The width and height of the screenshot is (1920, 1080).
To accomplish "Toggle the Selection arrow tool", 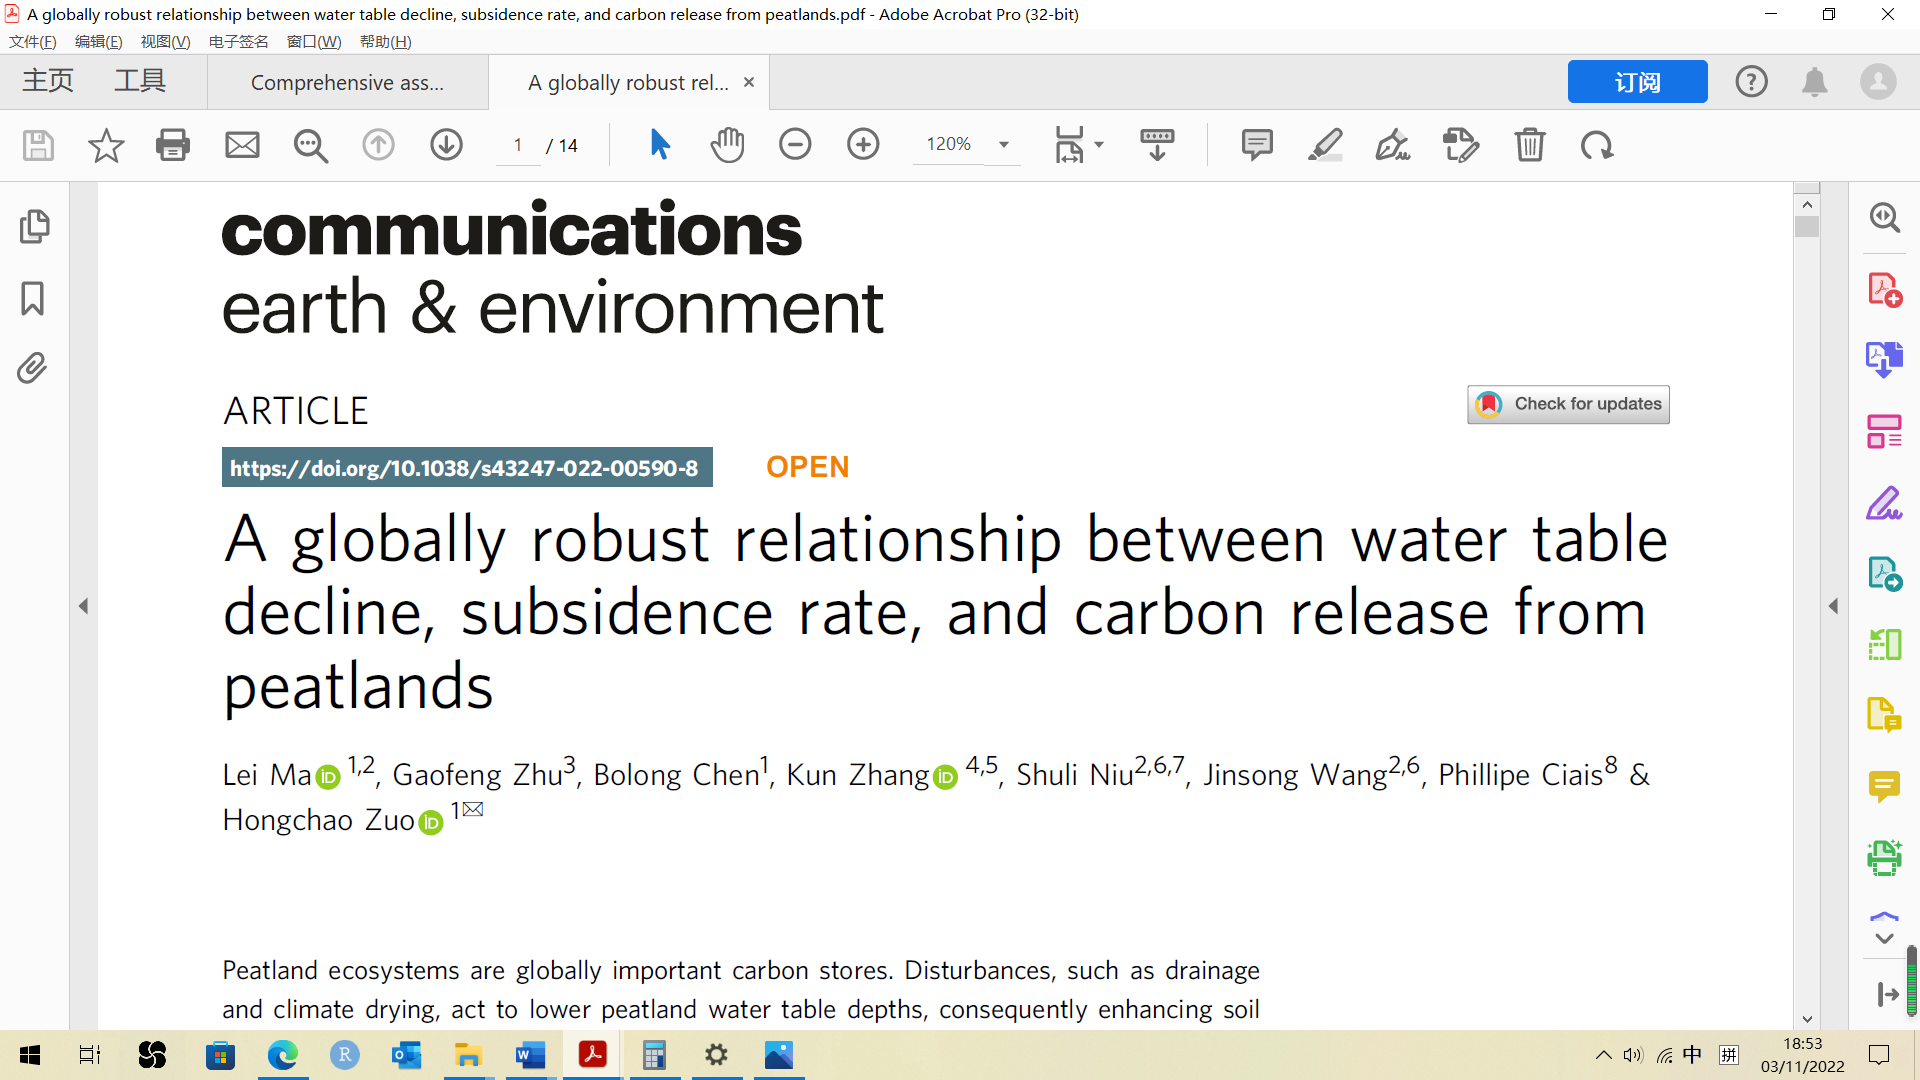I will 659,145.
